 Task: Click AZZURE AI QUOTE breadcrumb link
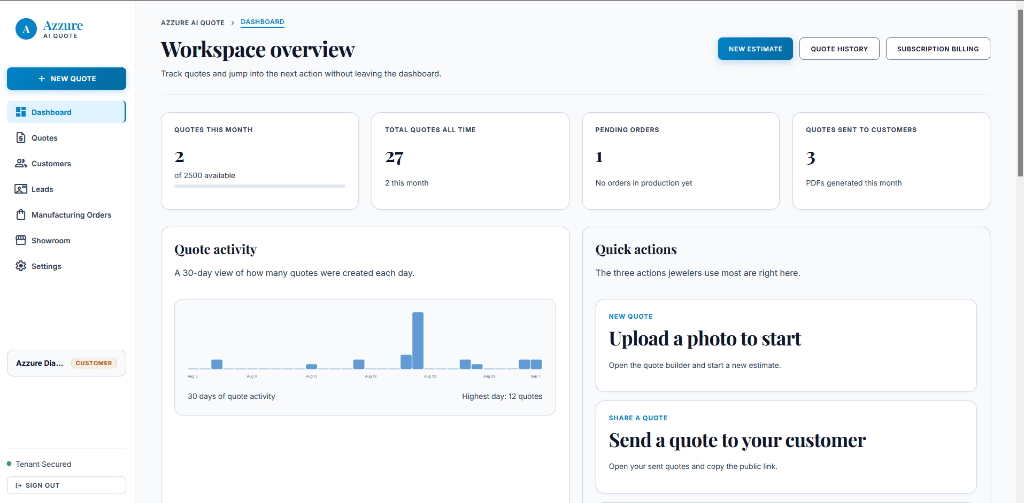(193, 23)
